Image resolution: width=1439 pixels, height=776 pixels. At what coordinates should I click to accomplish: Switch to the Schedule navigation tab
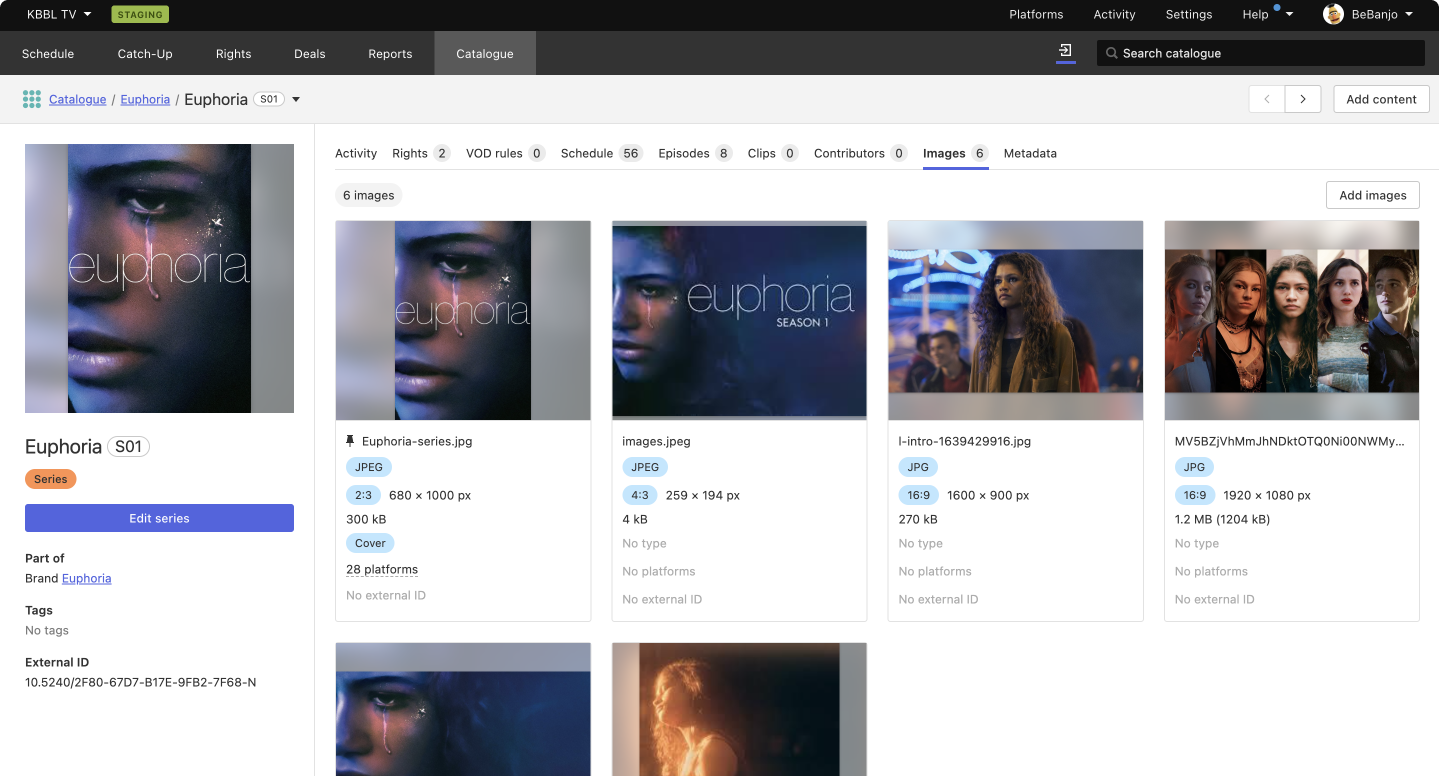coord(48,53)
